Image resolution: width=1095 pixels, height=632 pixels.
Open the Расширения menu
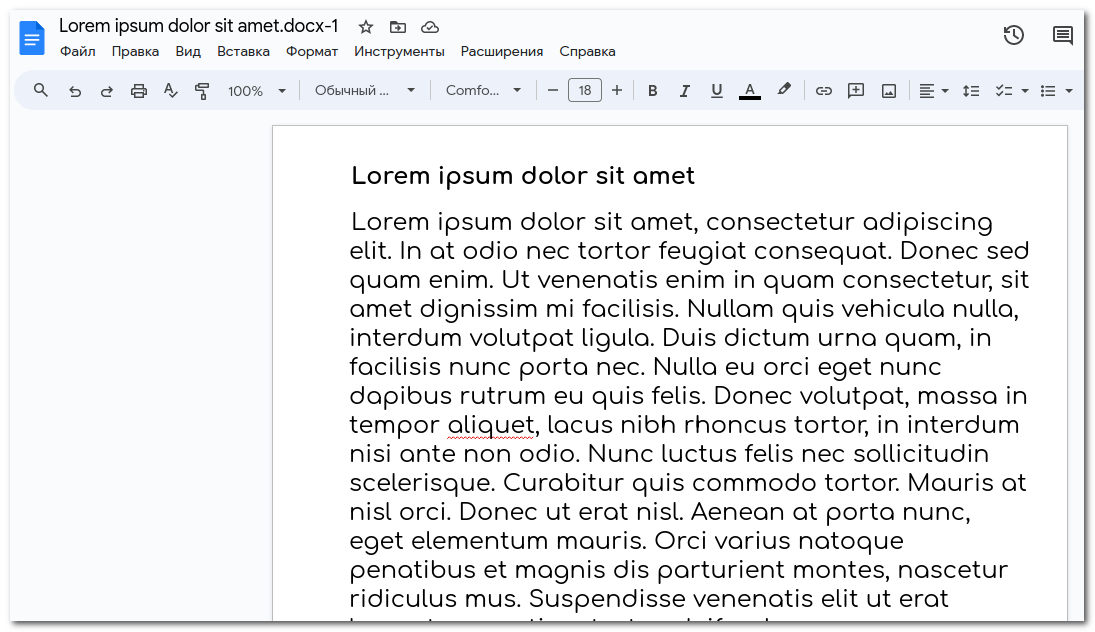pos(501,52)
